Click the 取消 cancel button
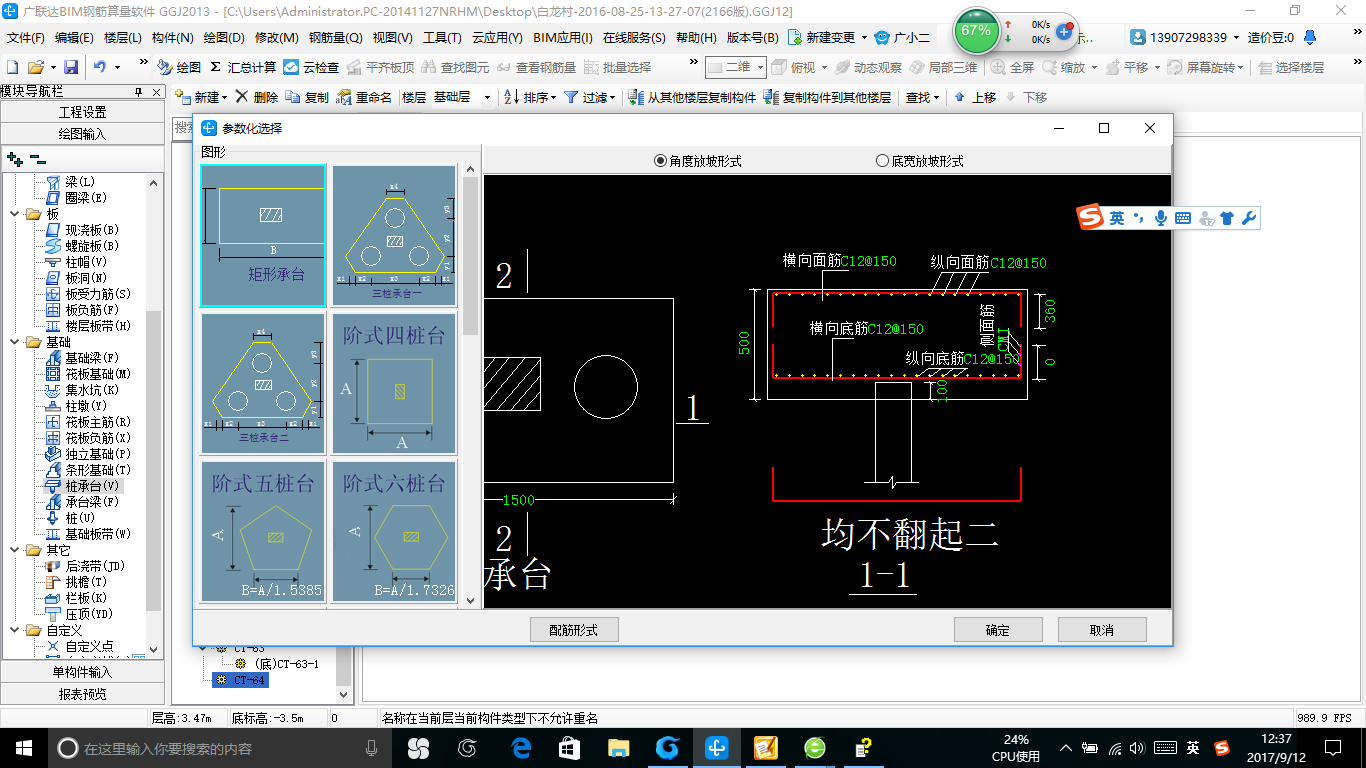This screenshot has height=768, width=1366. point(1102,629)
